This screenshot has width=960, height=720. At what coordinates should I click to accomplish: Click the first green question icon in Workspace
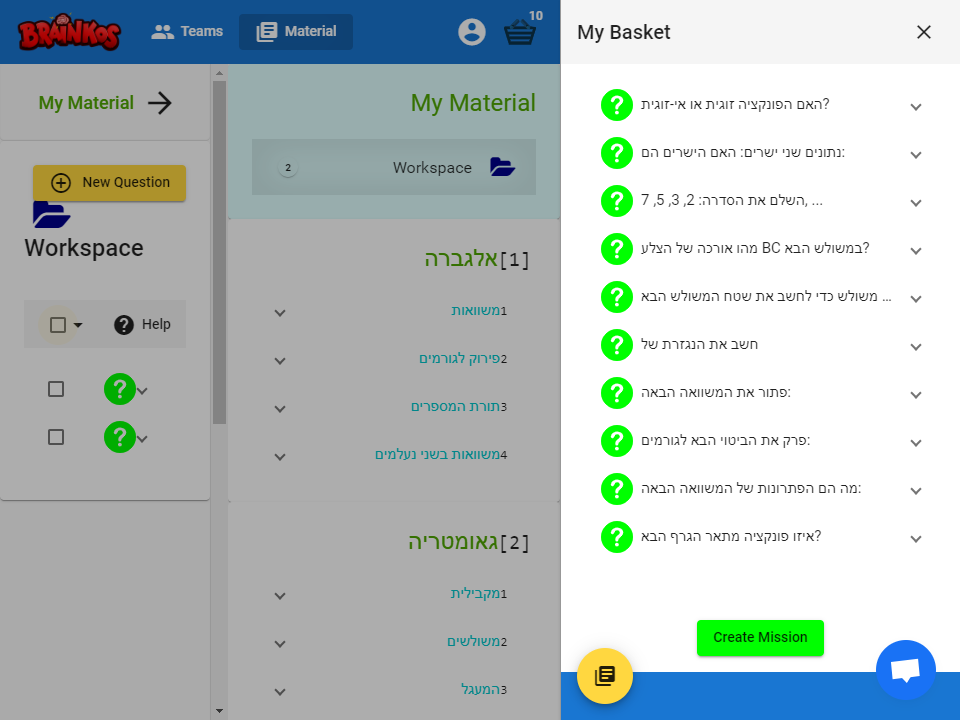click(x=120, y=389)
